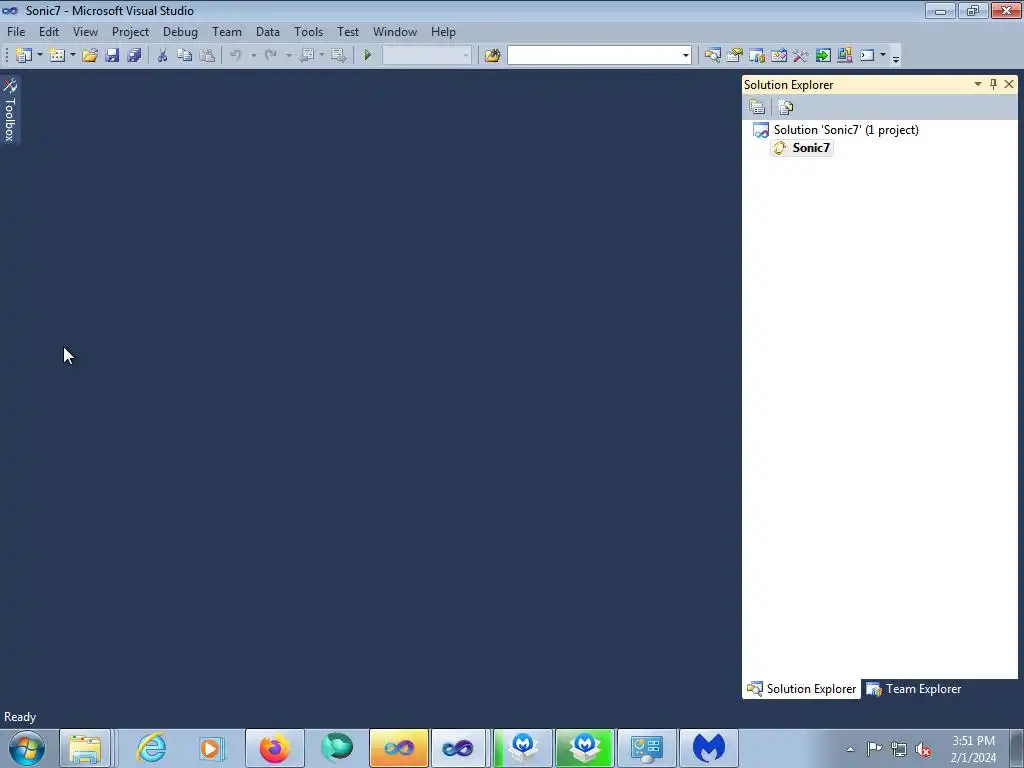Image resolution: width=1024 pixels, height=768 pixels.
Task: Open the File menu
Action: point(16,32)
